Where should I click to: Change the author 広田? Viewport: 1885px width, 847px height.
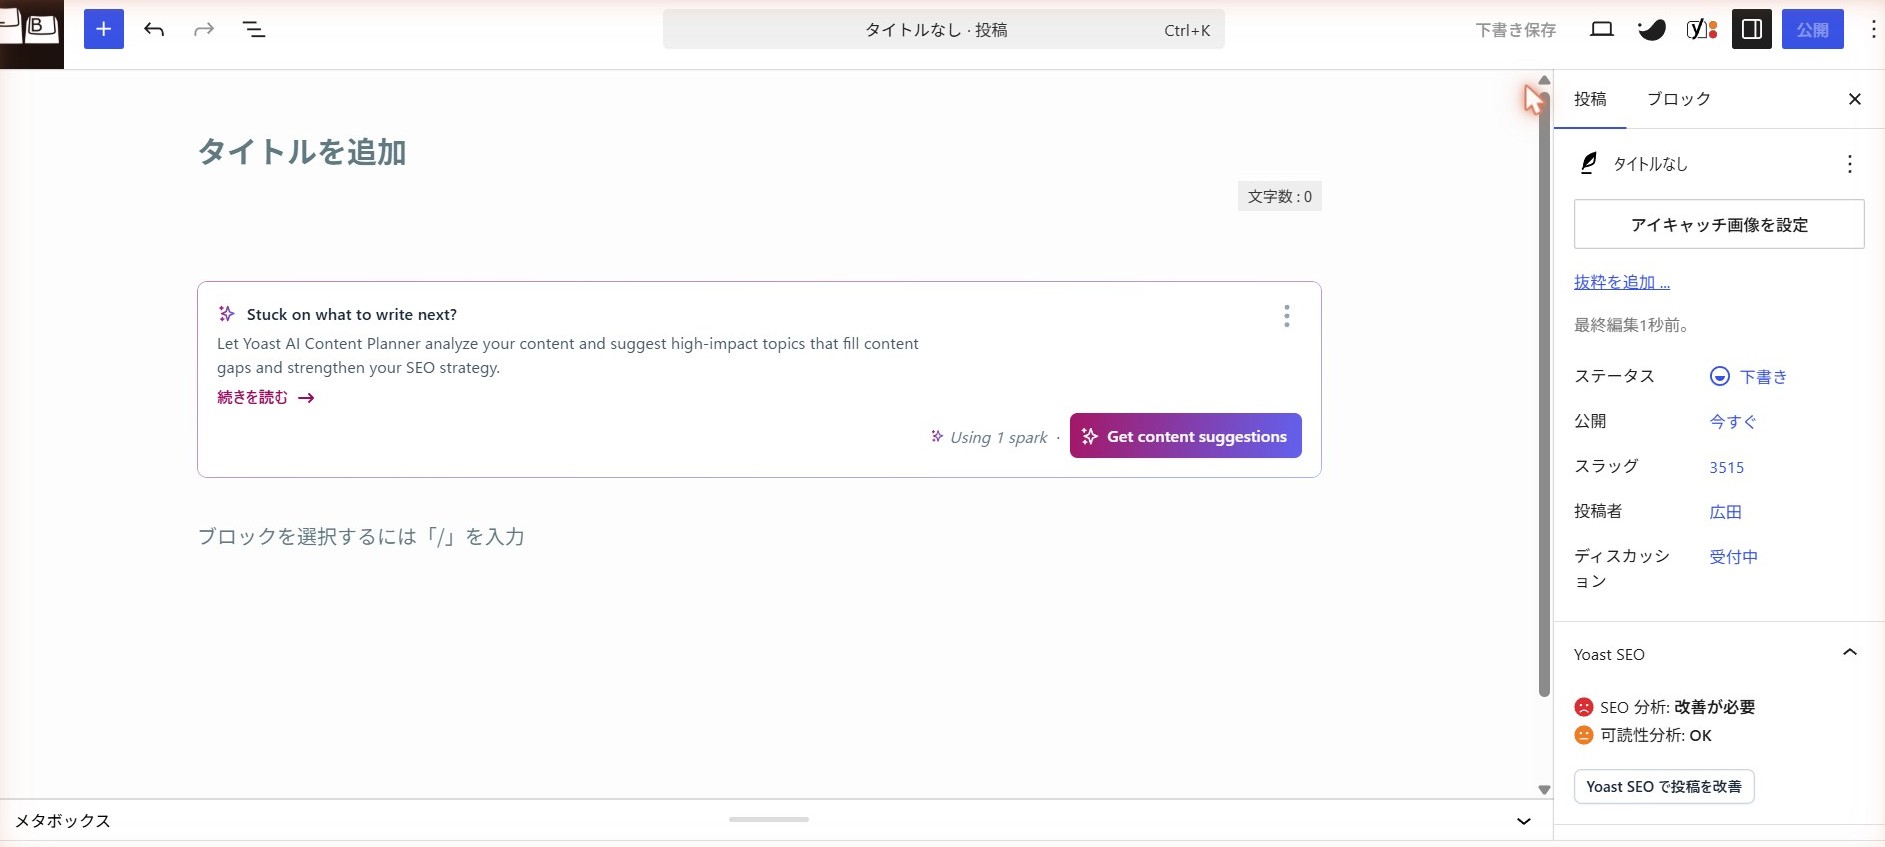(x=1726, y=512)
